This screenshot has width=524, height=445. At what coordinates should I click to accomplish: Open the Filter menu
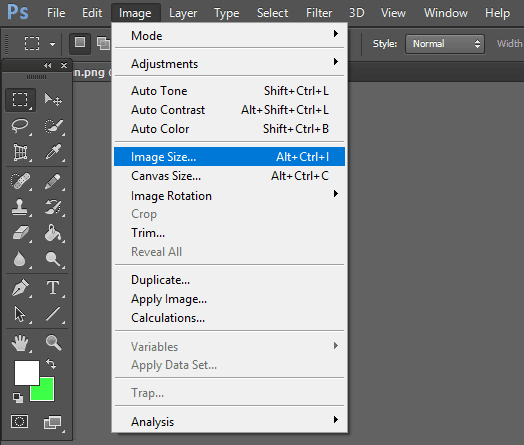319,13
